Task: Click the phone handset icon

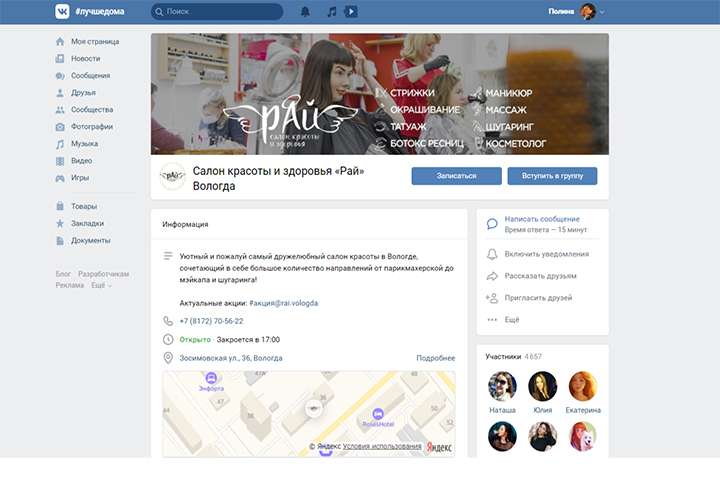Action: [168, 321]
